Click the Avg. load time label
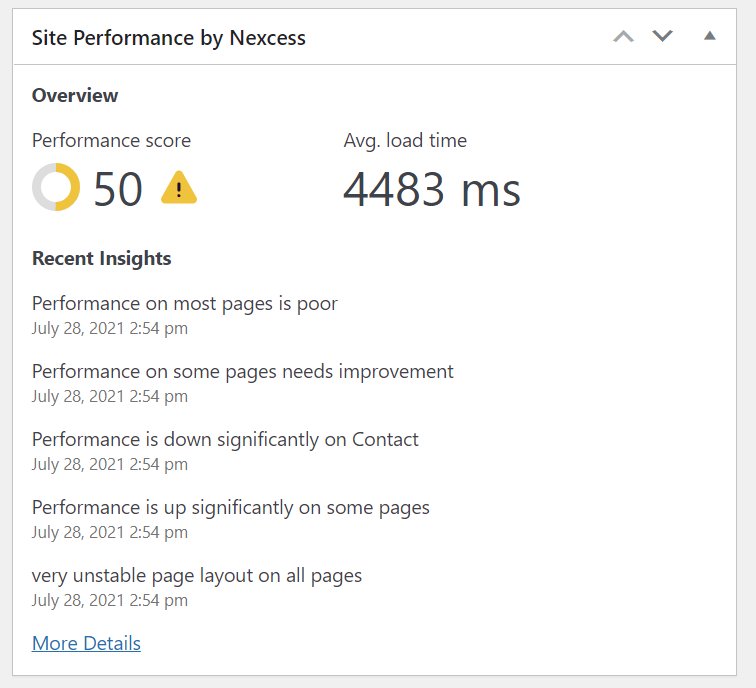This screenshot has width=756, height=688. click(405, 141)
